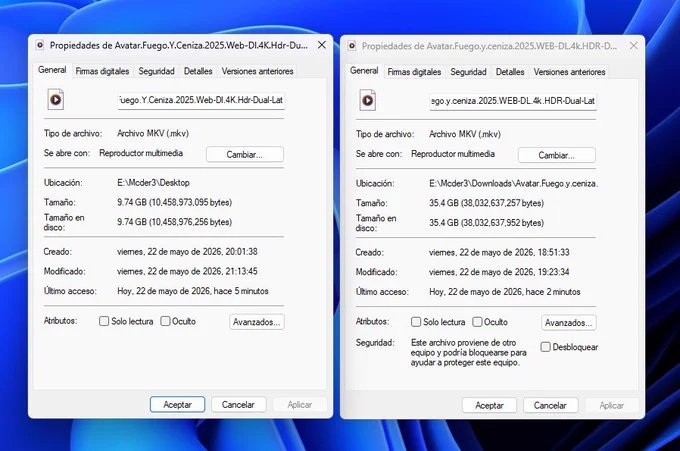
Task: Toggle Oculto checkbox in right 35.4 GB window
Action: coord(477,322)
